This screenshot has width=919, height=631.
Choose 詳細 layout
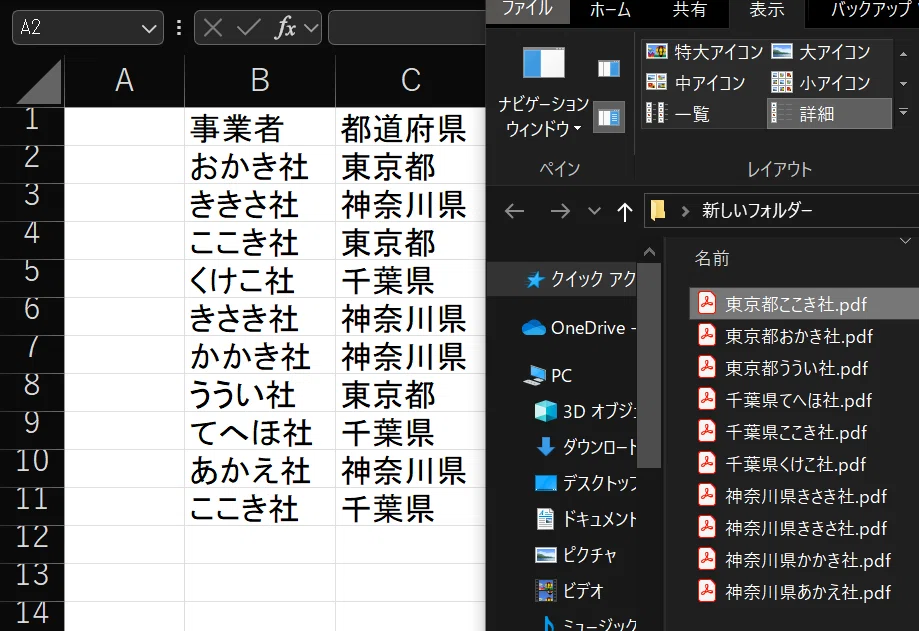[x=829, y=113]
